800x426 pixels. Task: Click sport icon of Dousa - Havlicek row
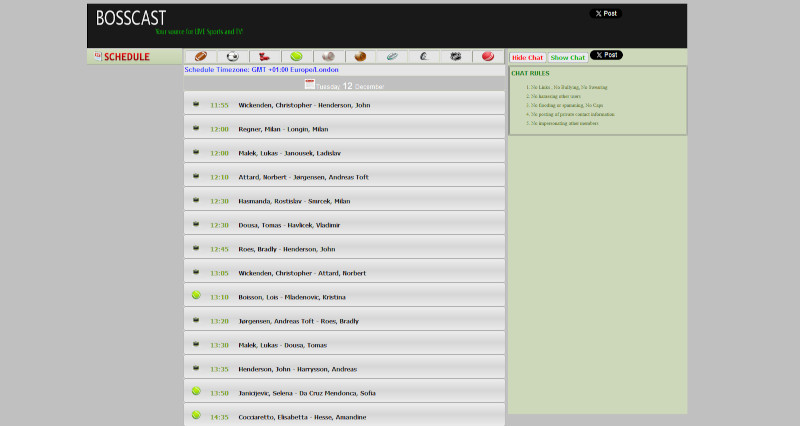tap(196, 224)
